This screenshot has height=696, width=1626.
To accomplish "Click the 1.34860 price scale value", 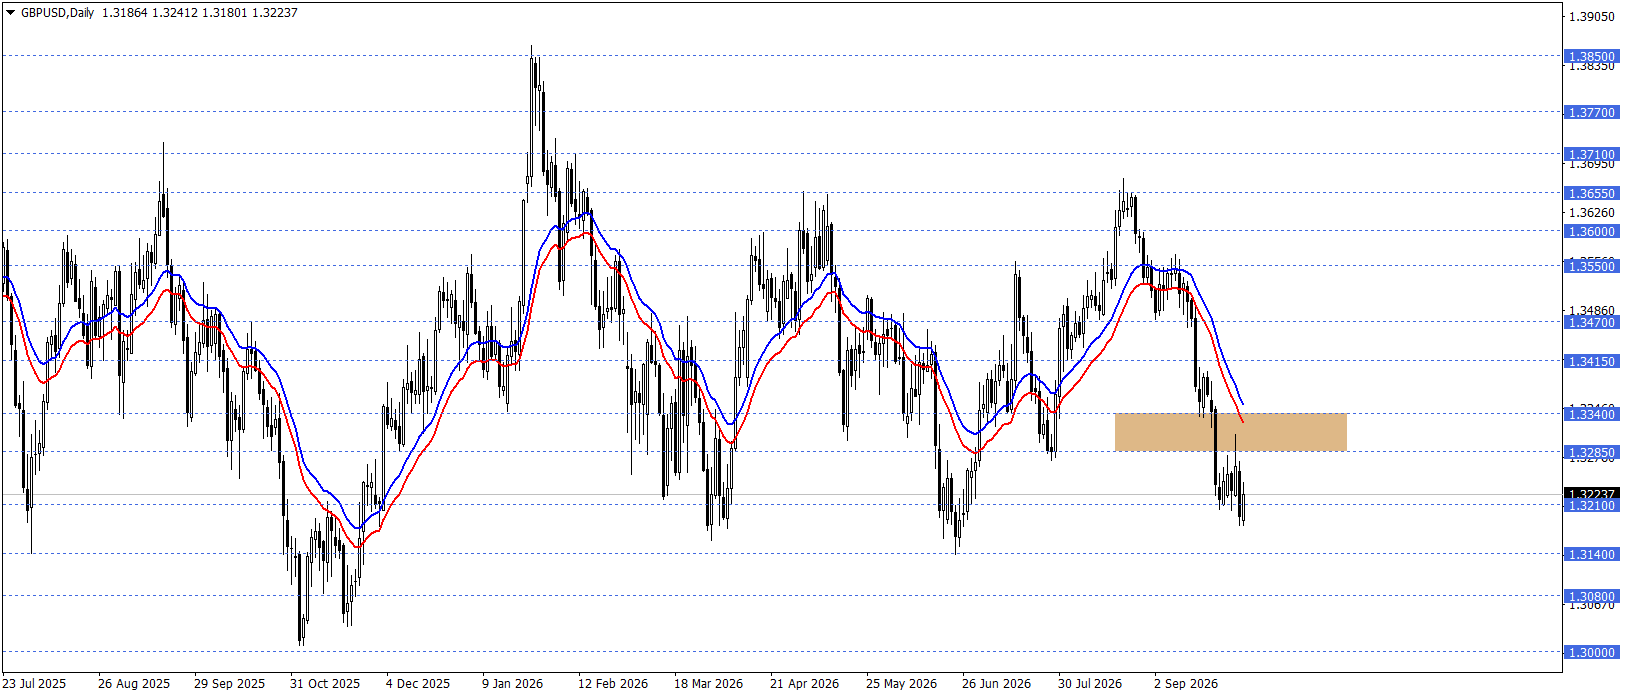I will point(1591,311).
